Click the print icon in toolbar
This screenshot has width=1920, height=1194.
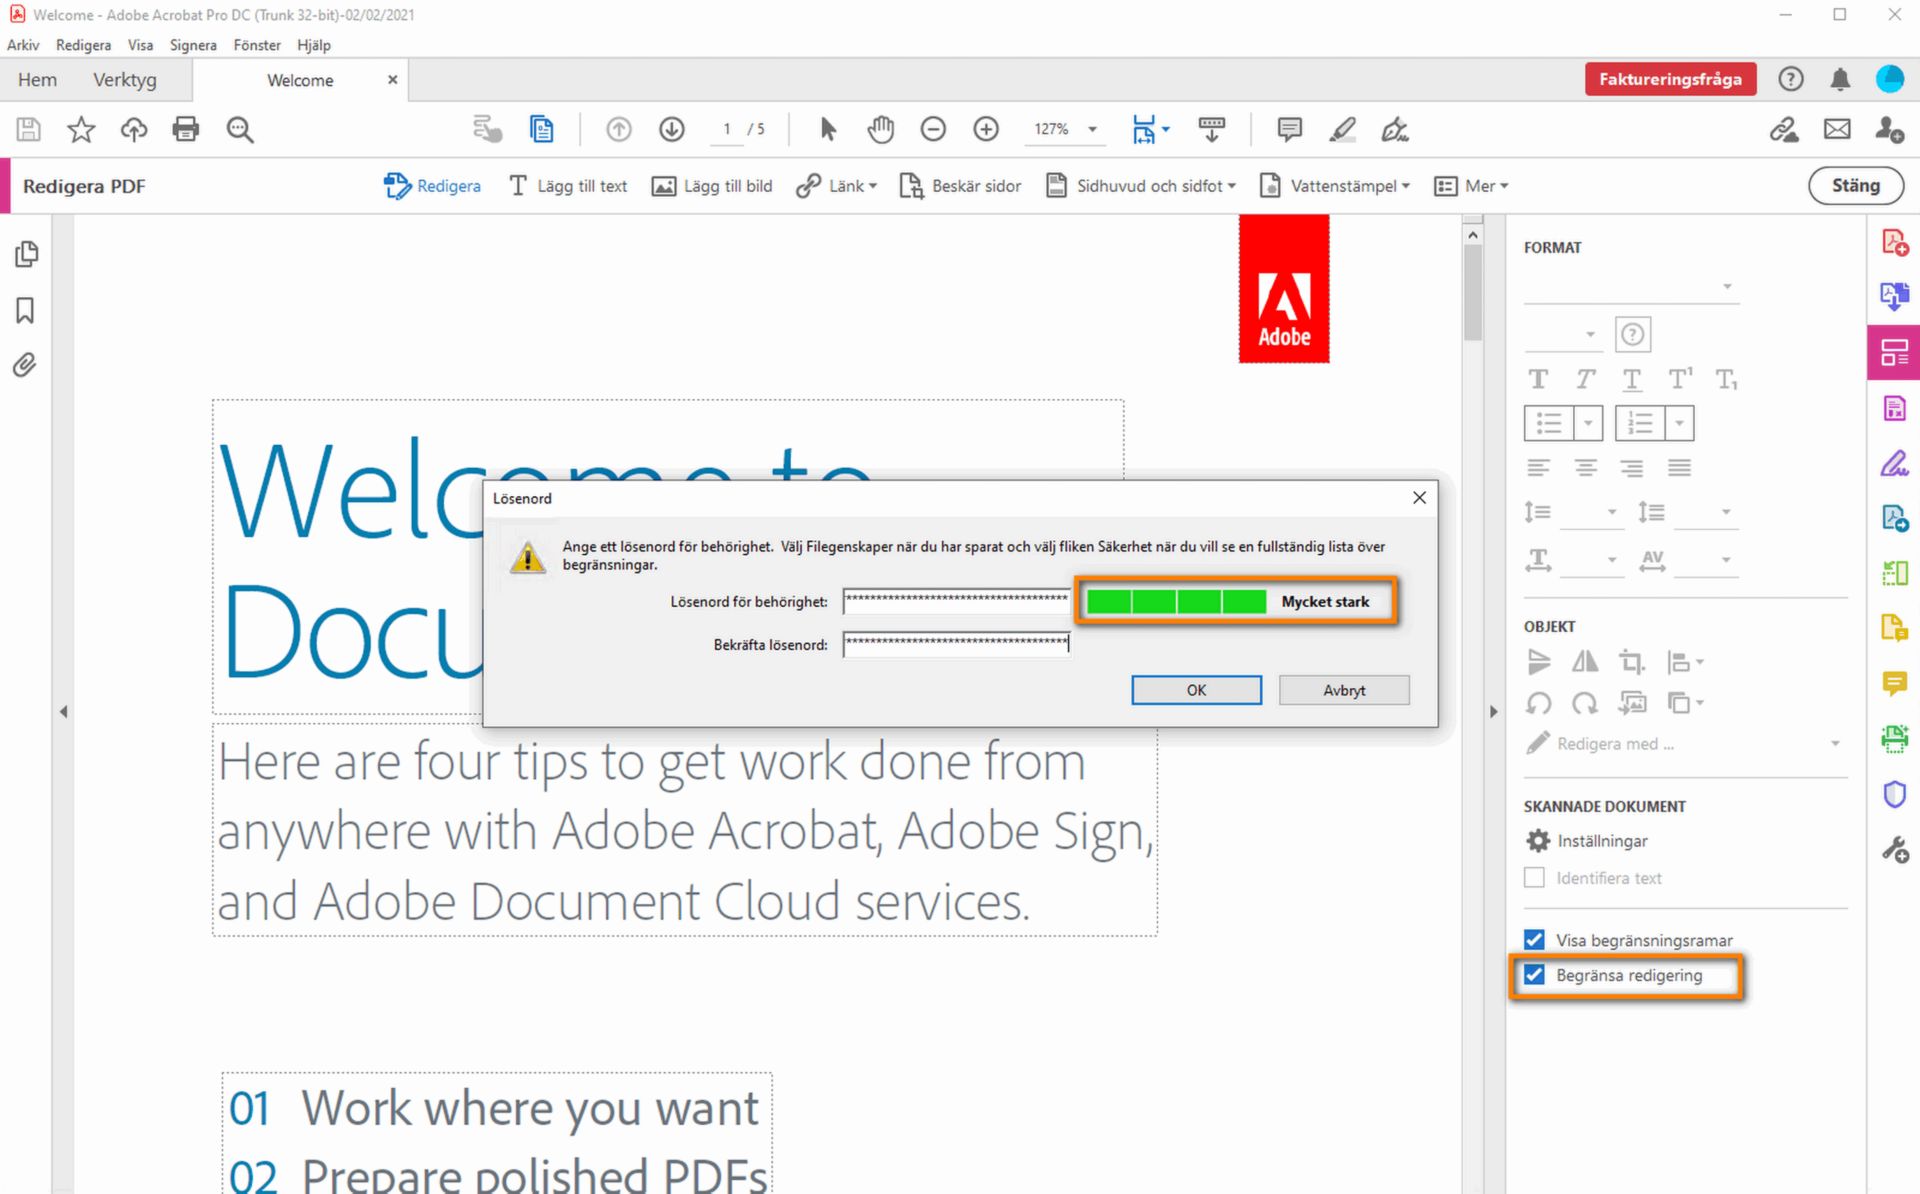(186, 129)
